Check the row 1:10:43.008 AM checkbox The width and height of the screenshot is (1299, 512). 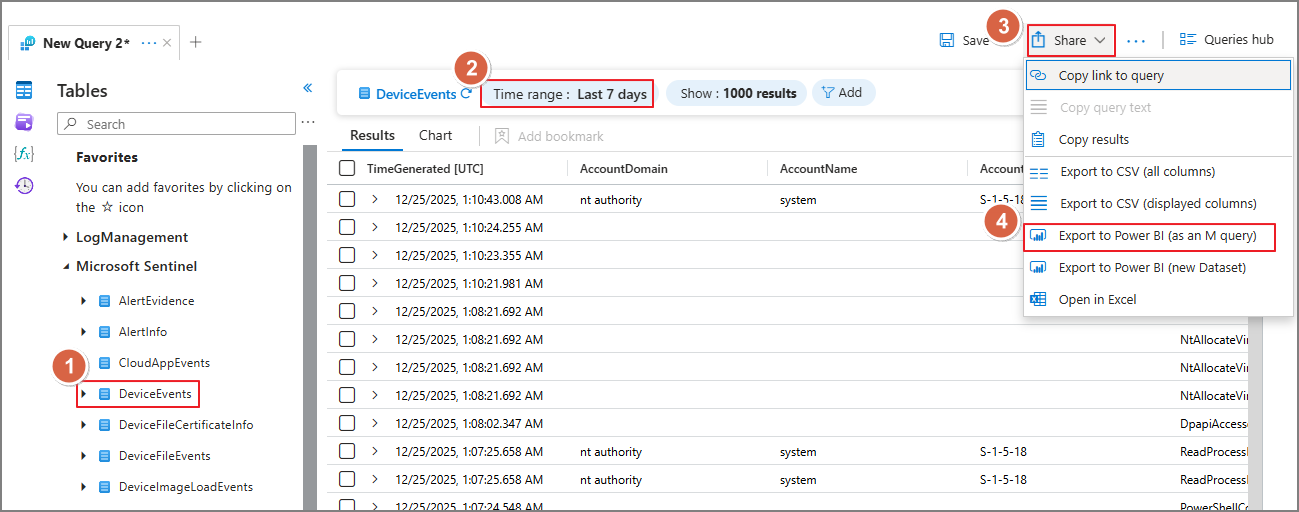click(x=347, y=199)
